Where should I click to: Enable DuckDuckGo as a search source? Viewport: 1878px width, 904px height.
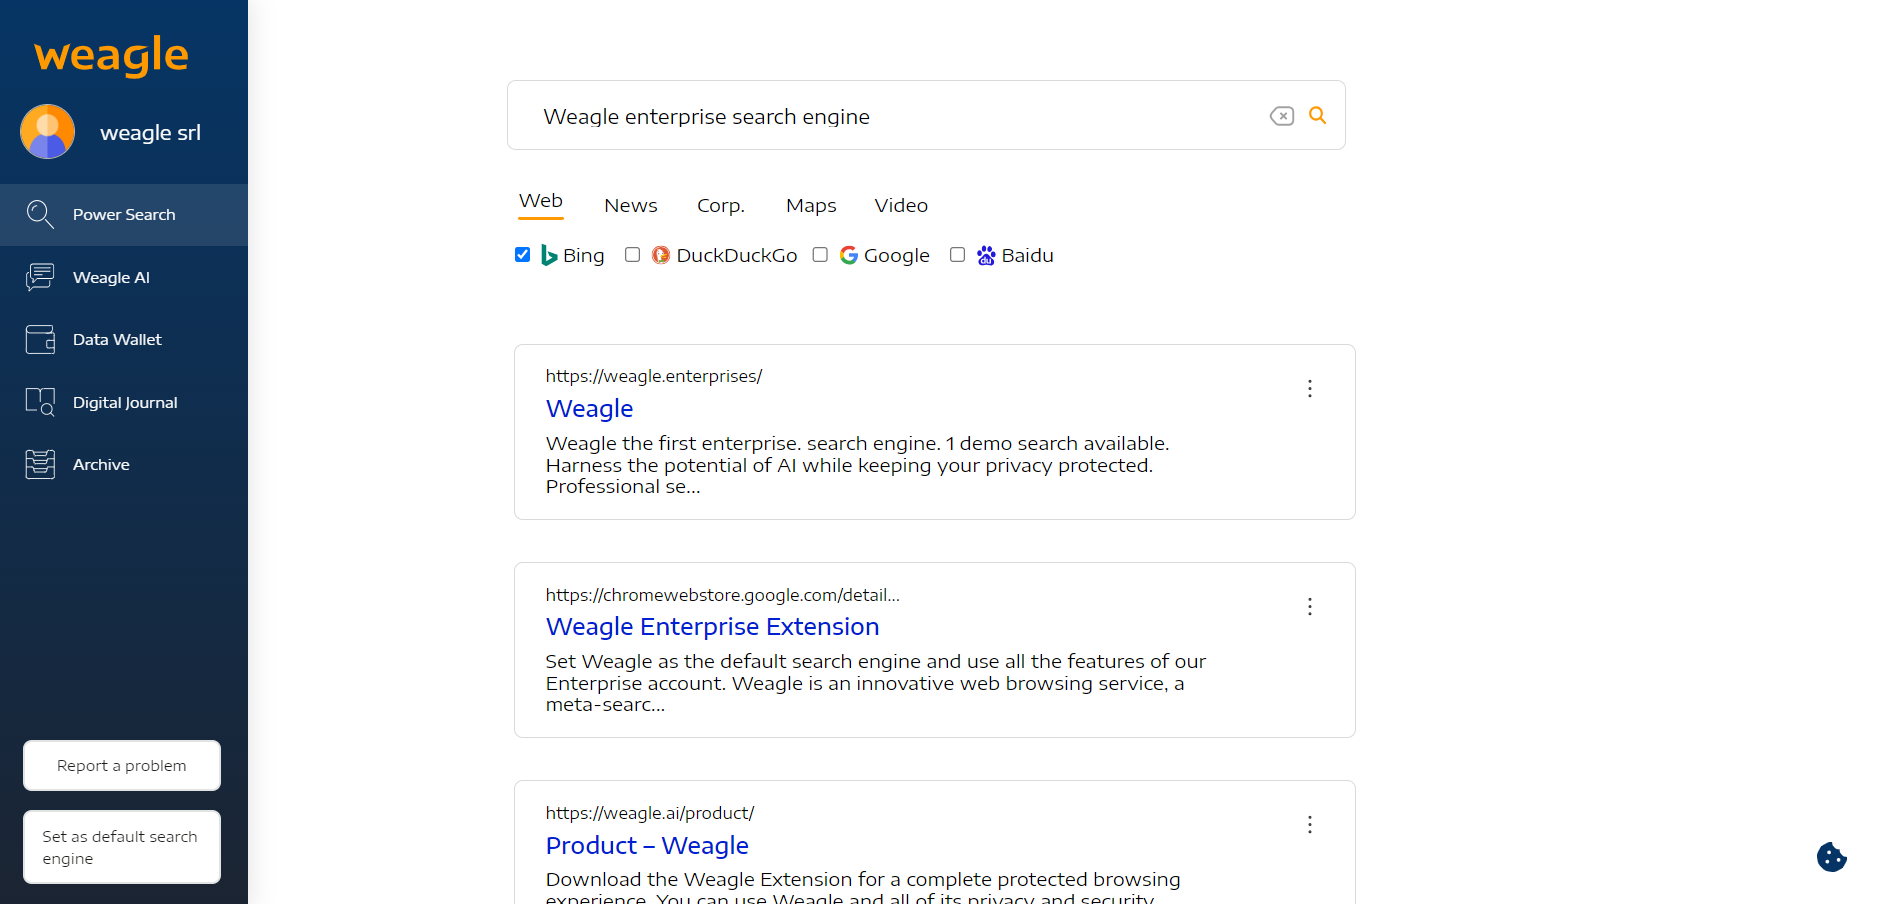[x=632, y=254]
